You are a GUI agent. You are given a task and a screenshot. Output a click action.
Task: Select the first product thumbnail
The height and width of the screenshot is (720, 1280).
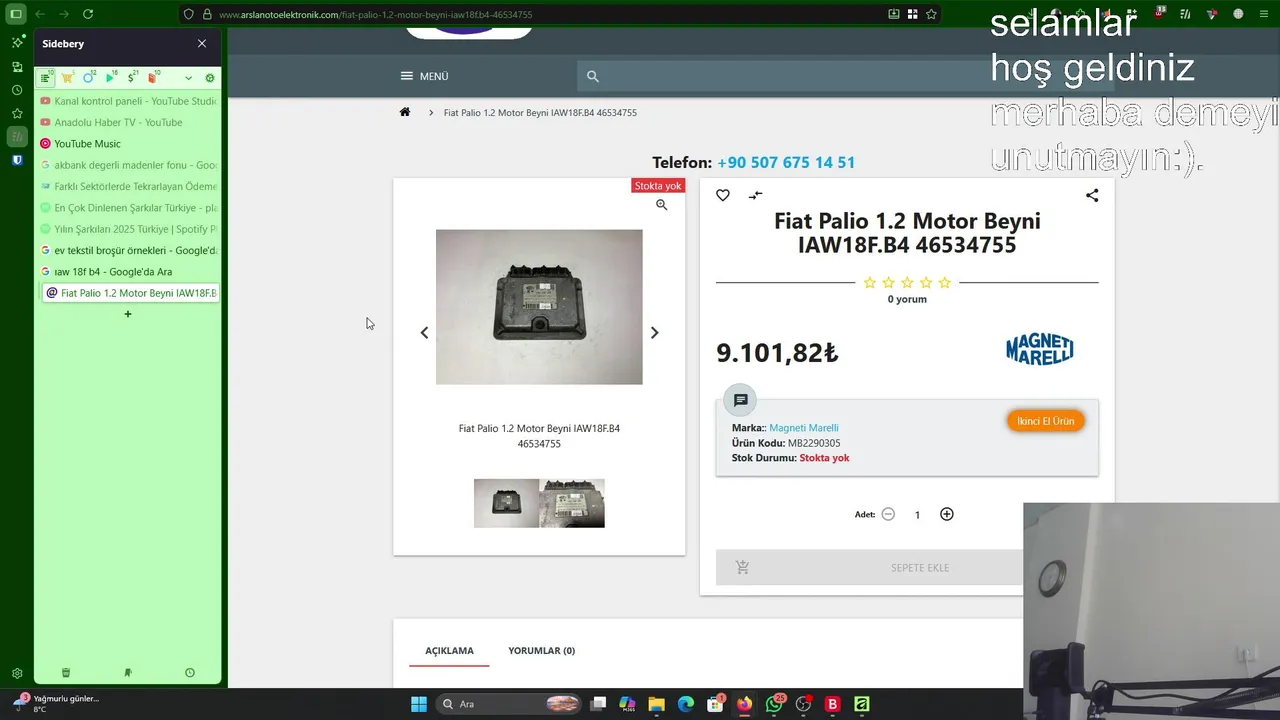506,503
